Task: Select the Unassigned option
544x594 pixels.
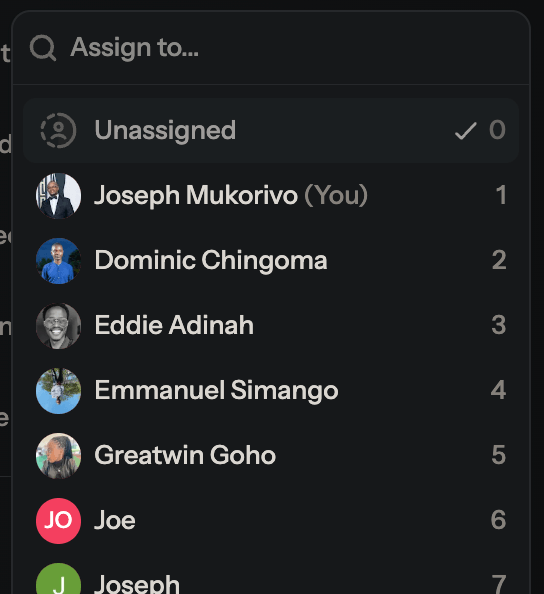Action: pos(271,130)
